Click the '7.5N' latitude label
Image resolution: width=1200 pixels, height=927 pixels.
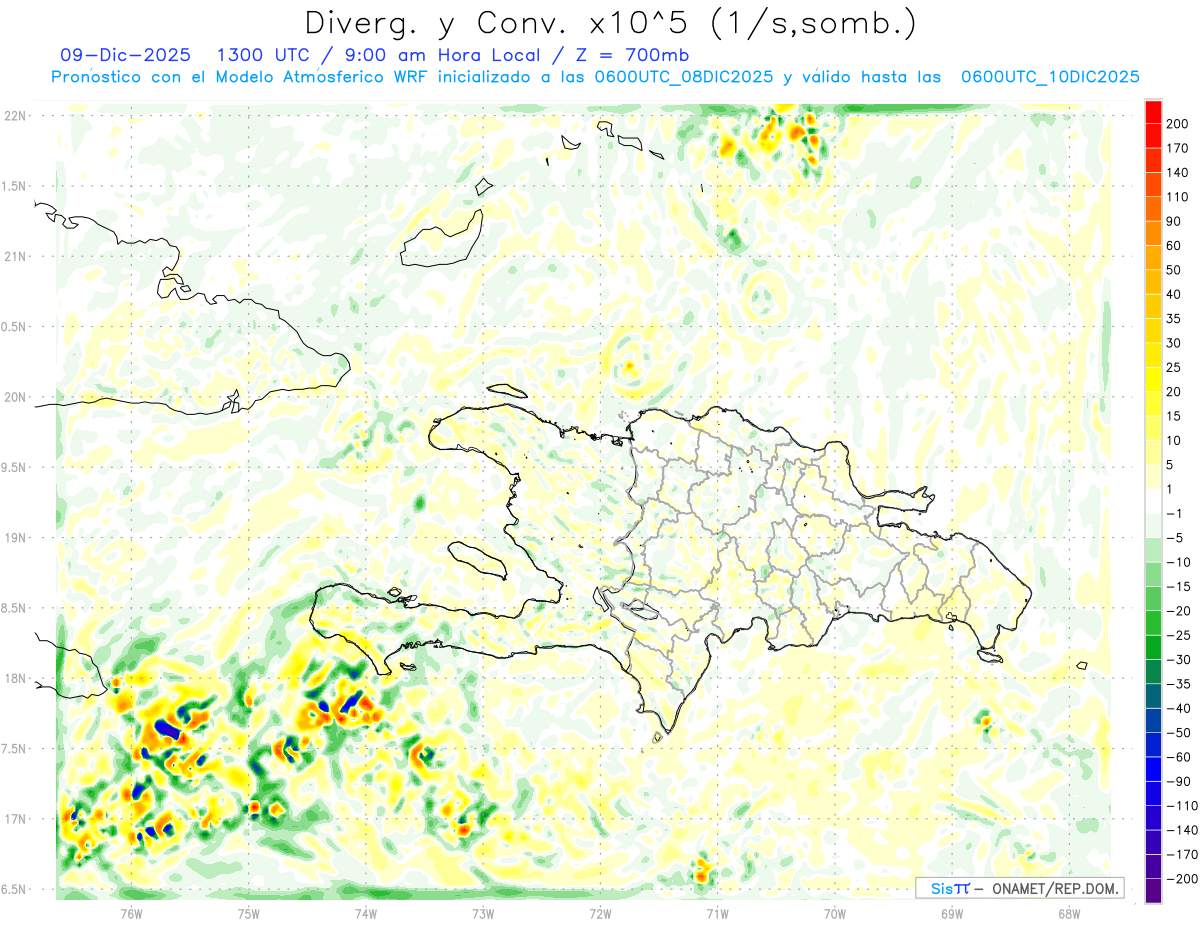click(14, 748)
